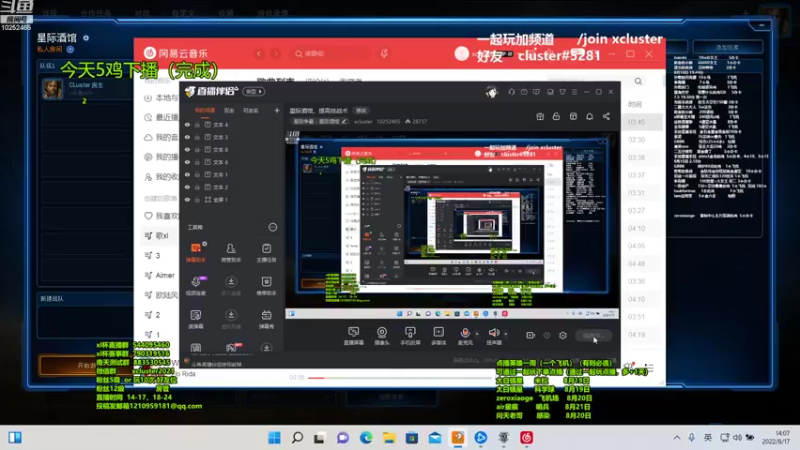Open 最近播放 item in NetEase sidebar
800x450 pixels.
coord(161,117)
